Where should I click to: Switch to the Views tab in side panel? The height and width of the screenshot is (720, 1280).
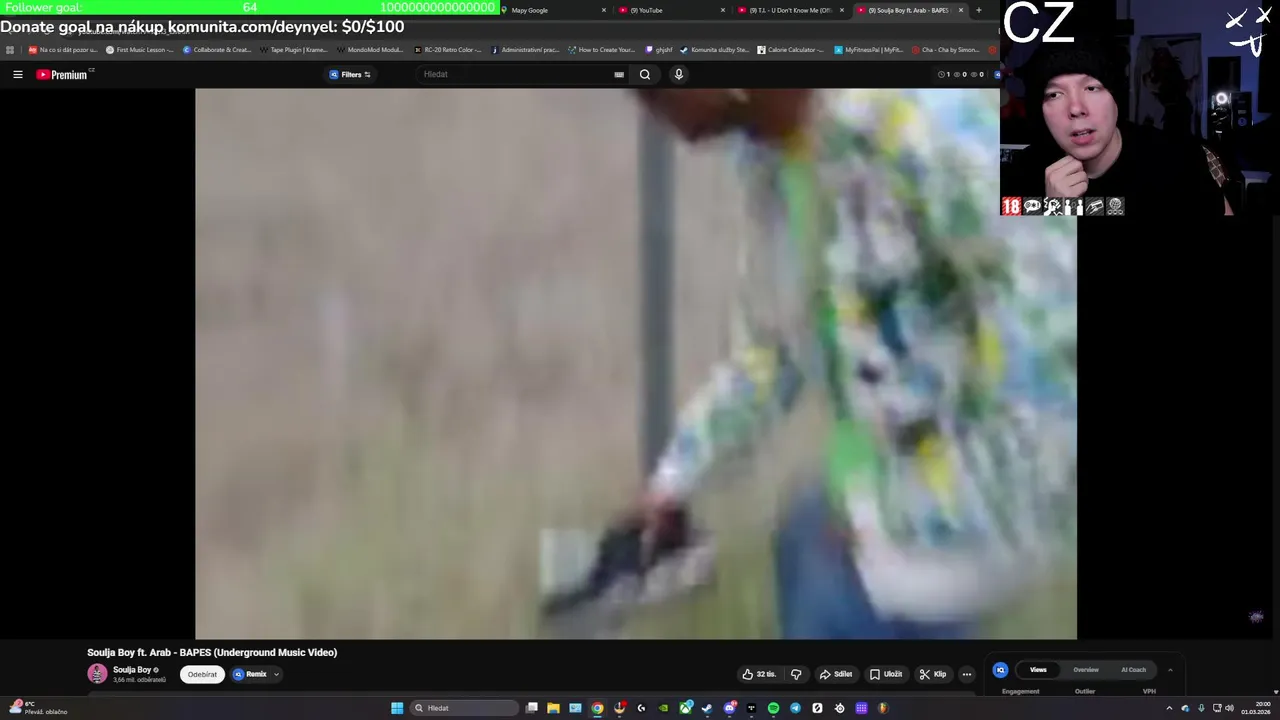(x=1038, y=670)
